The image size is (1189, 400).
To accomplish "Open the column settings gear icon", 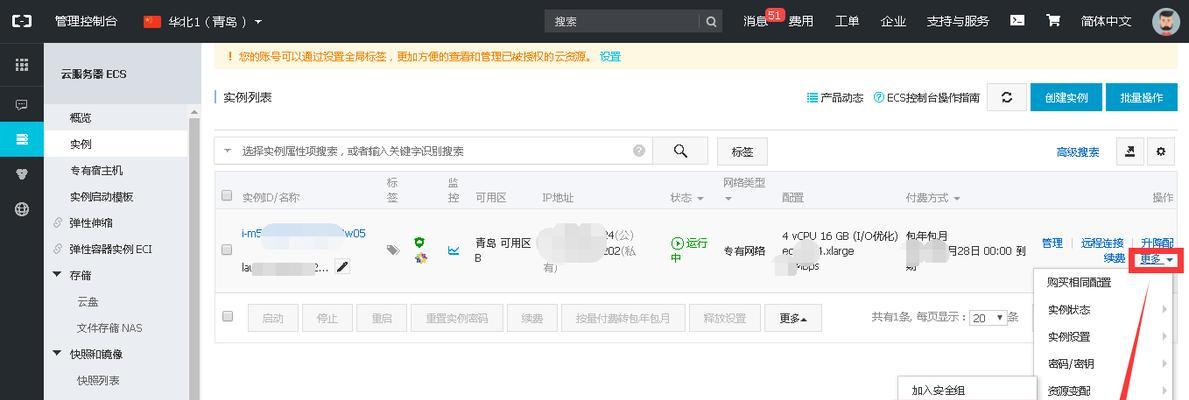I will 1160,152.
